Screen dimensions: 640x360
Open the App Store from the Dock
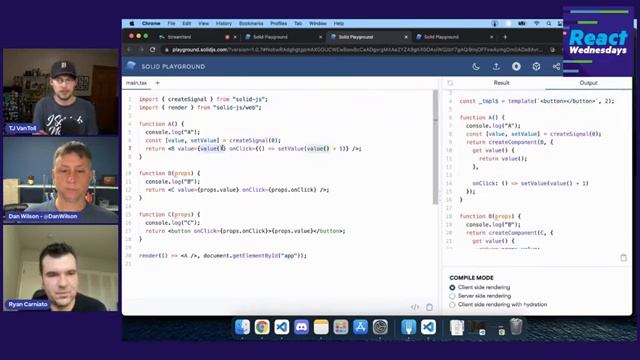tap(360, 327)
